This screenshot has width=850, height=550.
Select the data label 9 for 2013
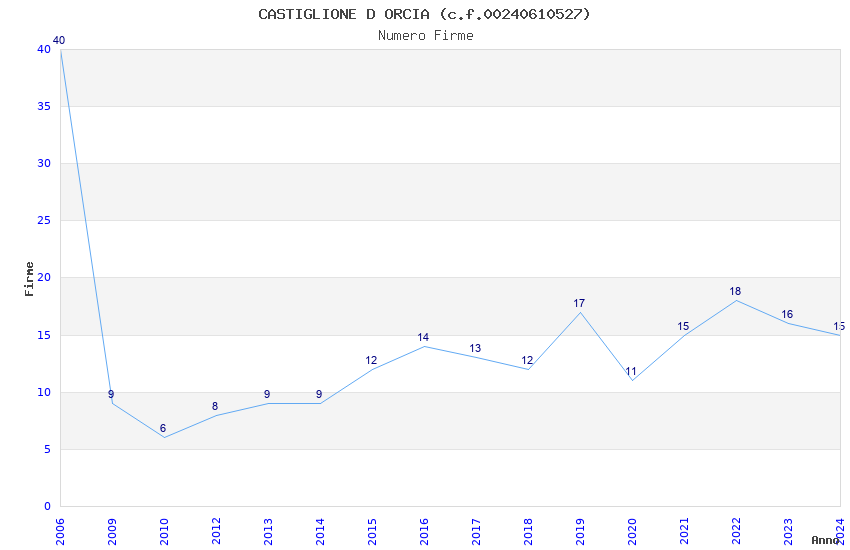(267, 394)
